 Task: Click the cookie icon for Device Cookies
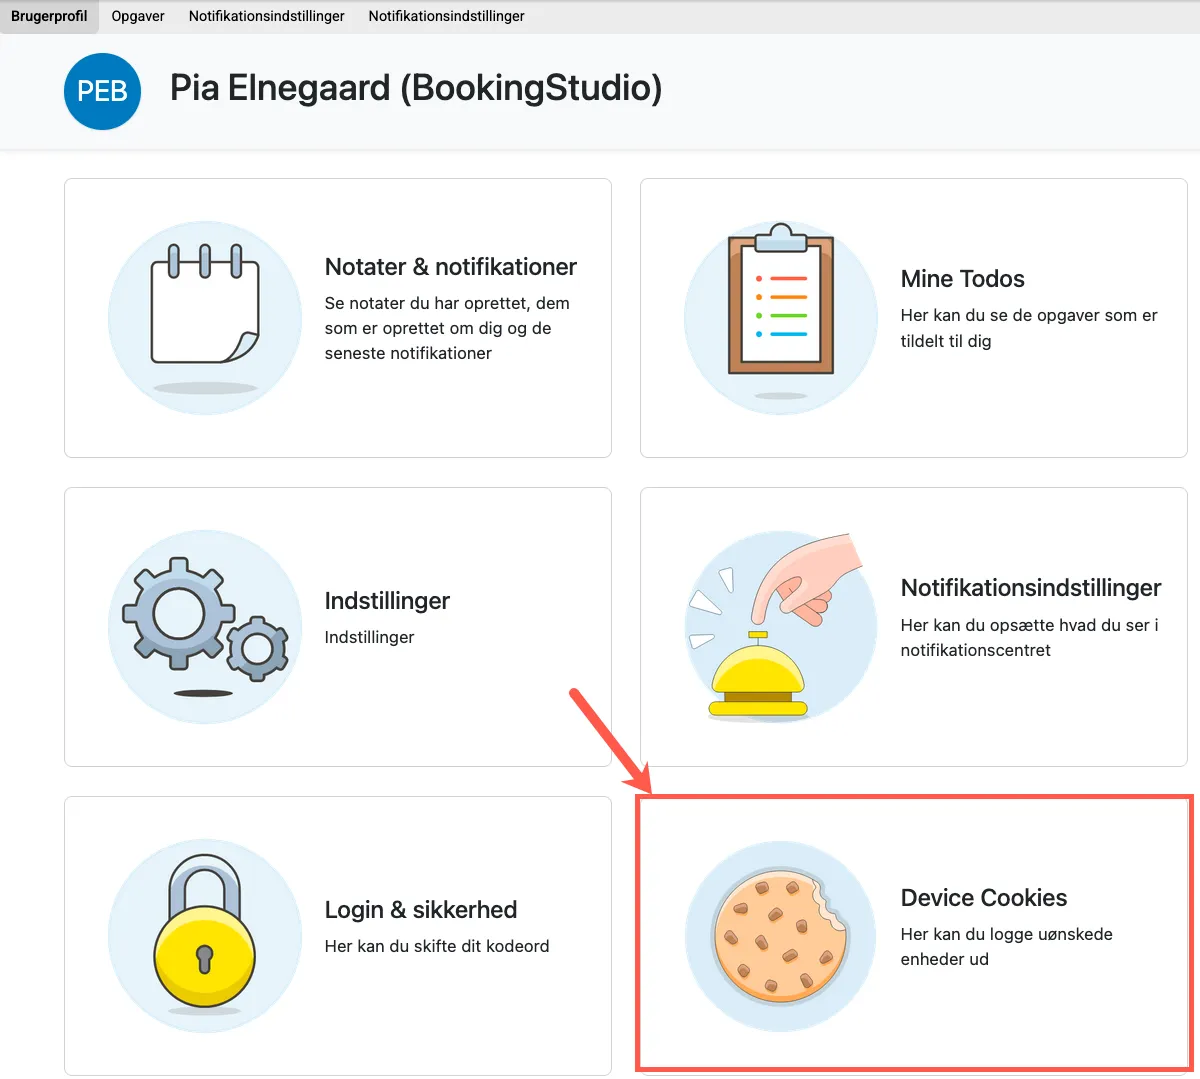click(780, 935)
